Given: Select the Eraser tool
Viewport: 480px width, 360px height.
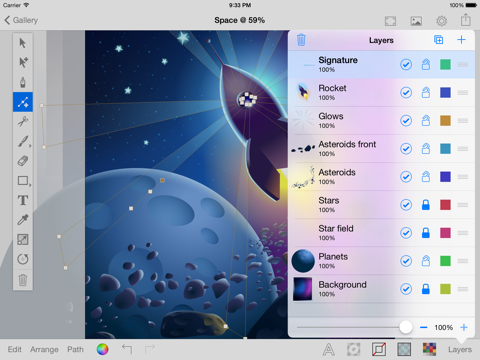Looking at the screenshot, I should [x=23, y=161].
